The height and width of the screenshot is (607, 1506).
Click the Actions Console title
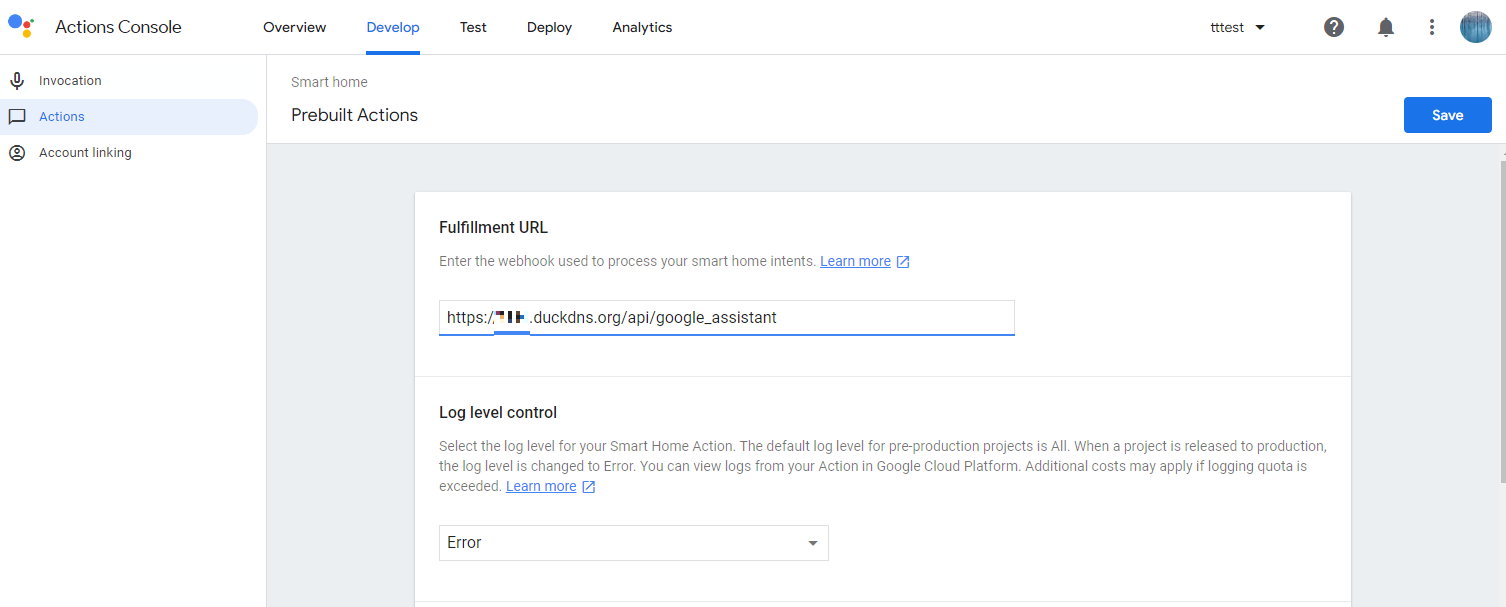[x=118, y=27]
